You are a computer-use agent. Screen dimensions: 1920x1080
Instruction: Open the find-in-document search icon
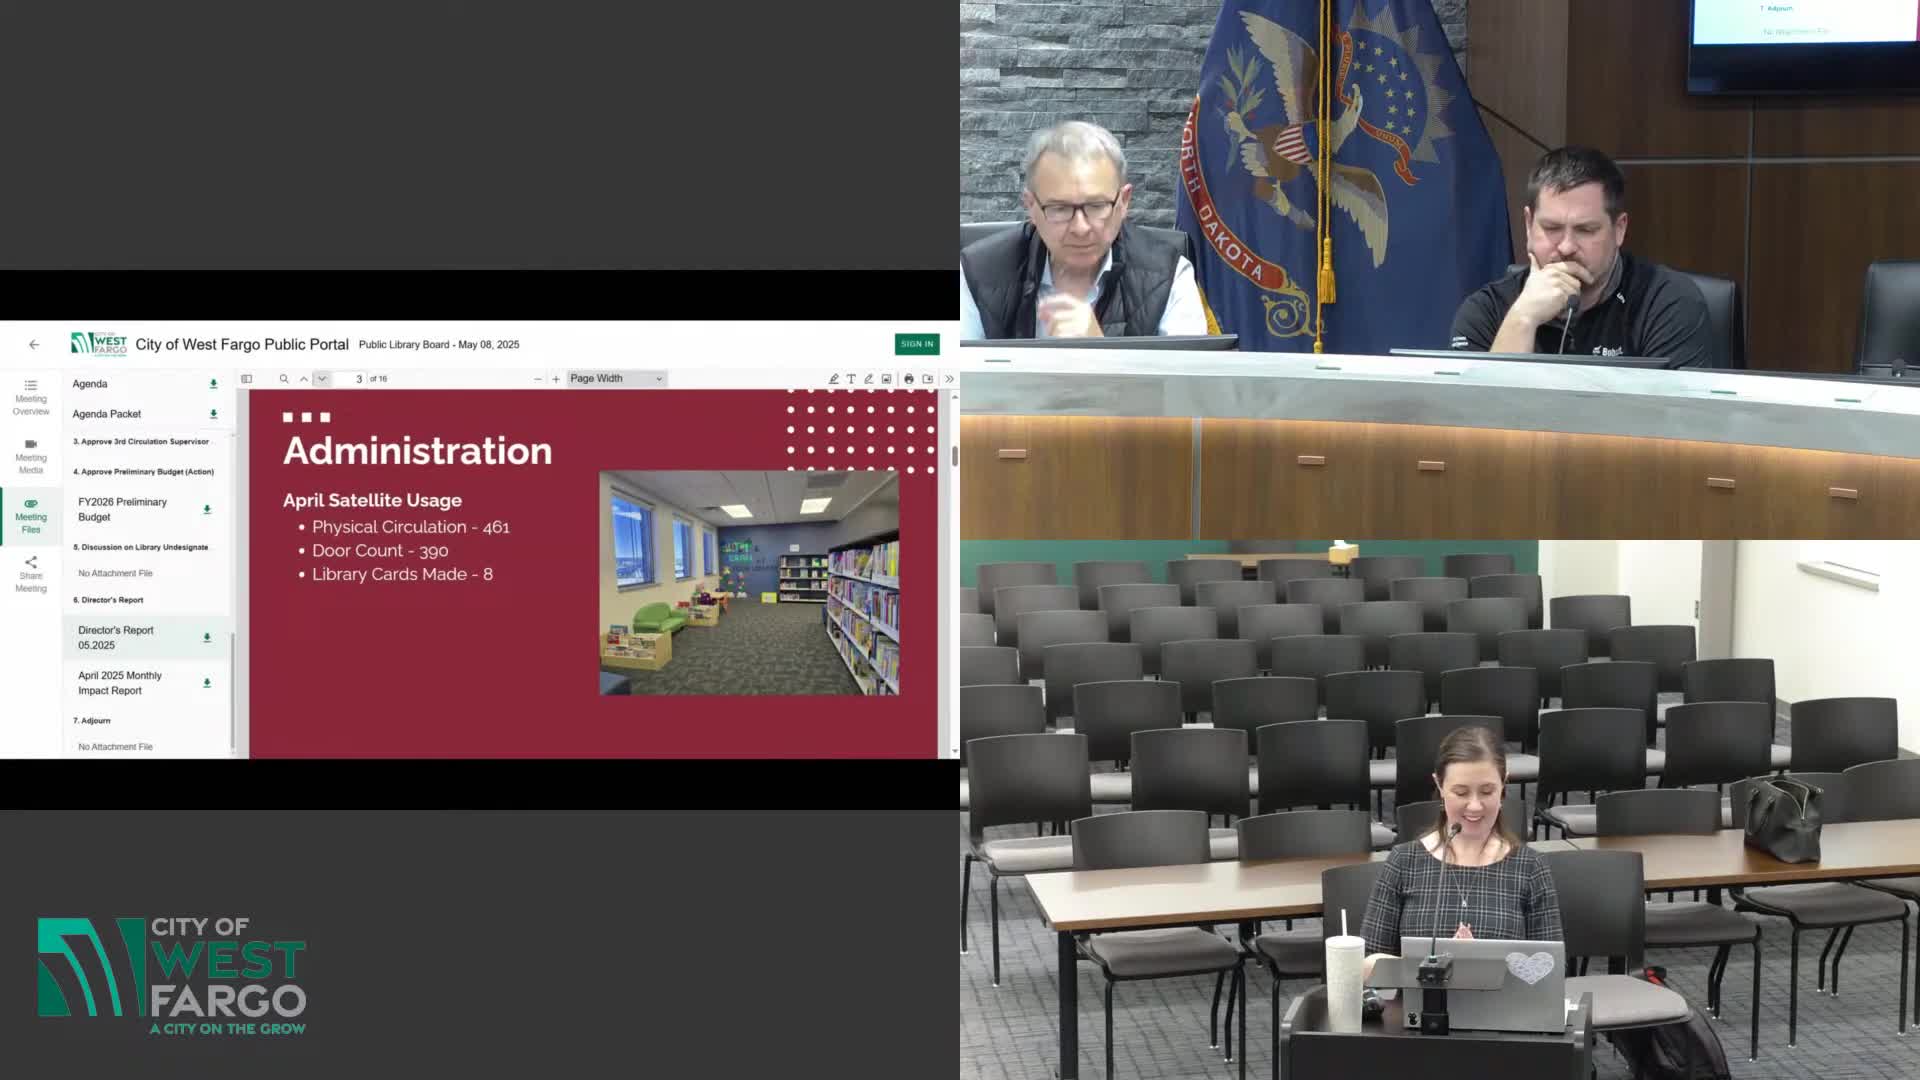(284, 379)
